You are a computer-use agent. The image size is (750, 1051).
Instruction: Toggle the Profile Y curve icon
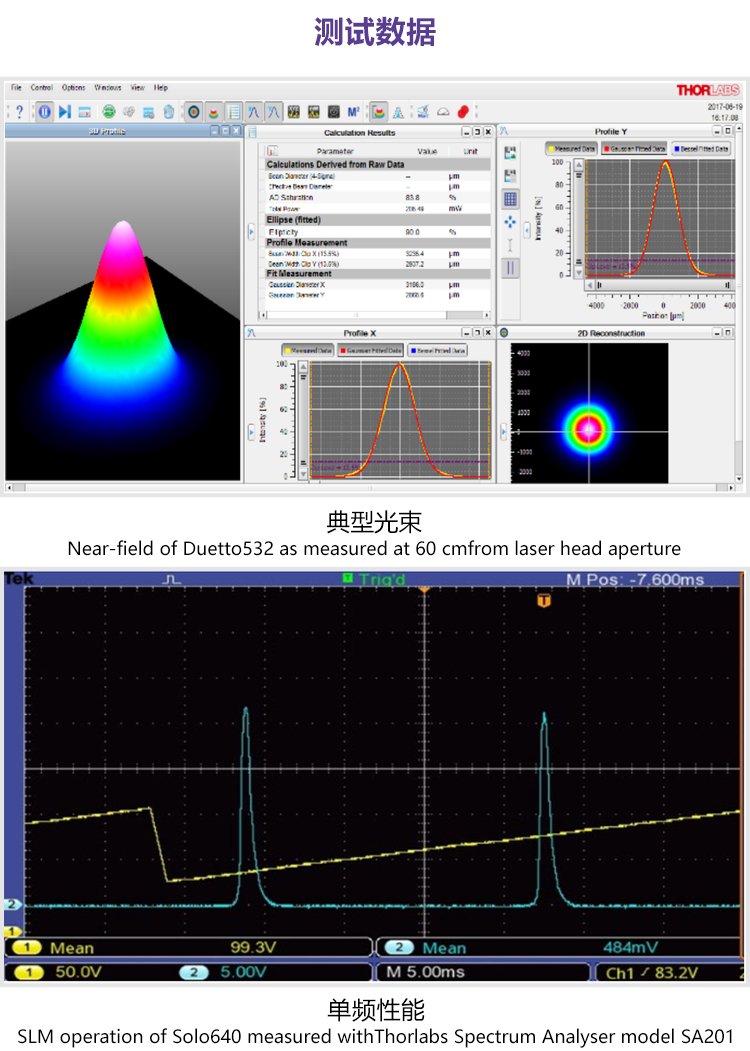click(273, 112)
